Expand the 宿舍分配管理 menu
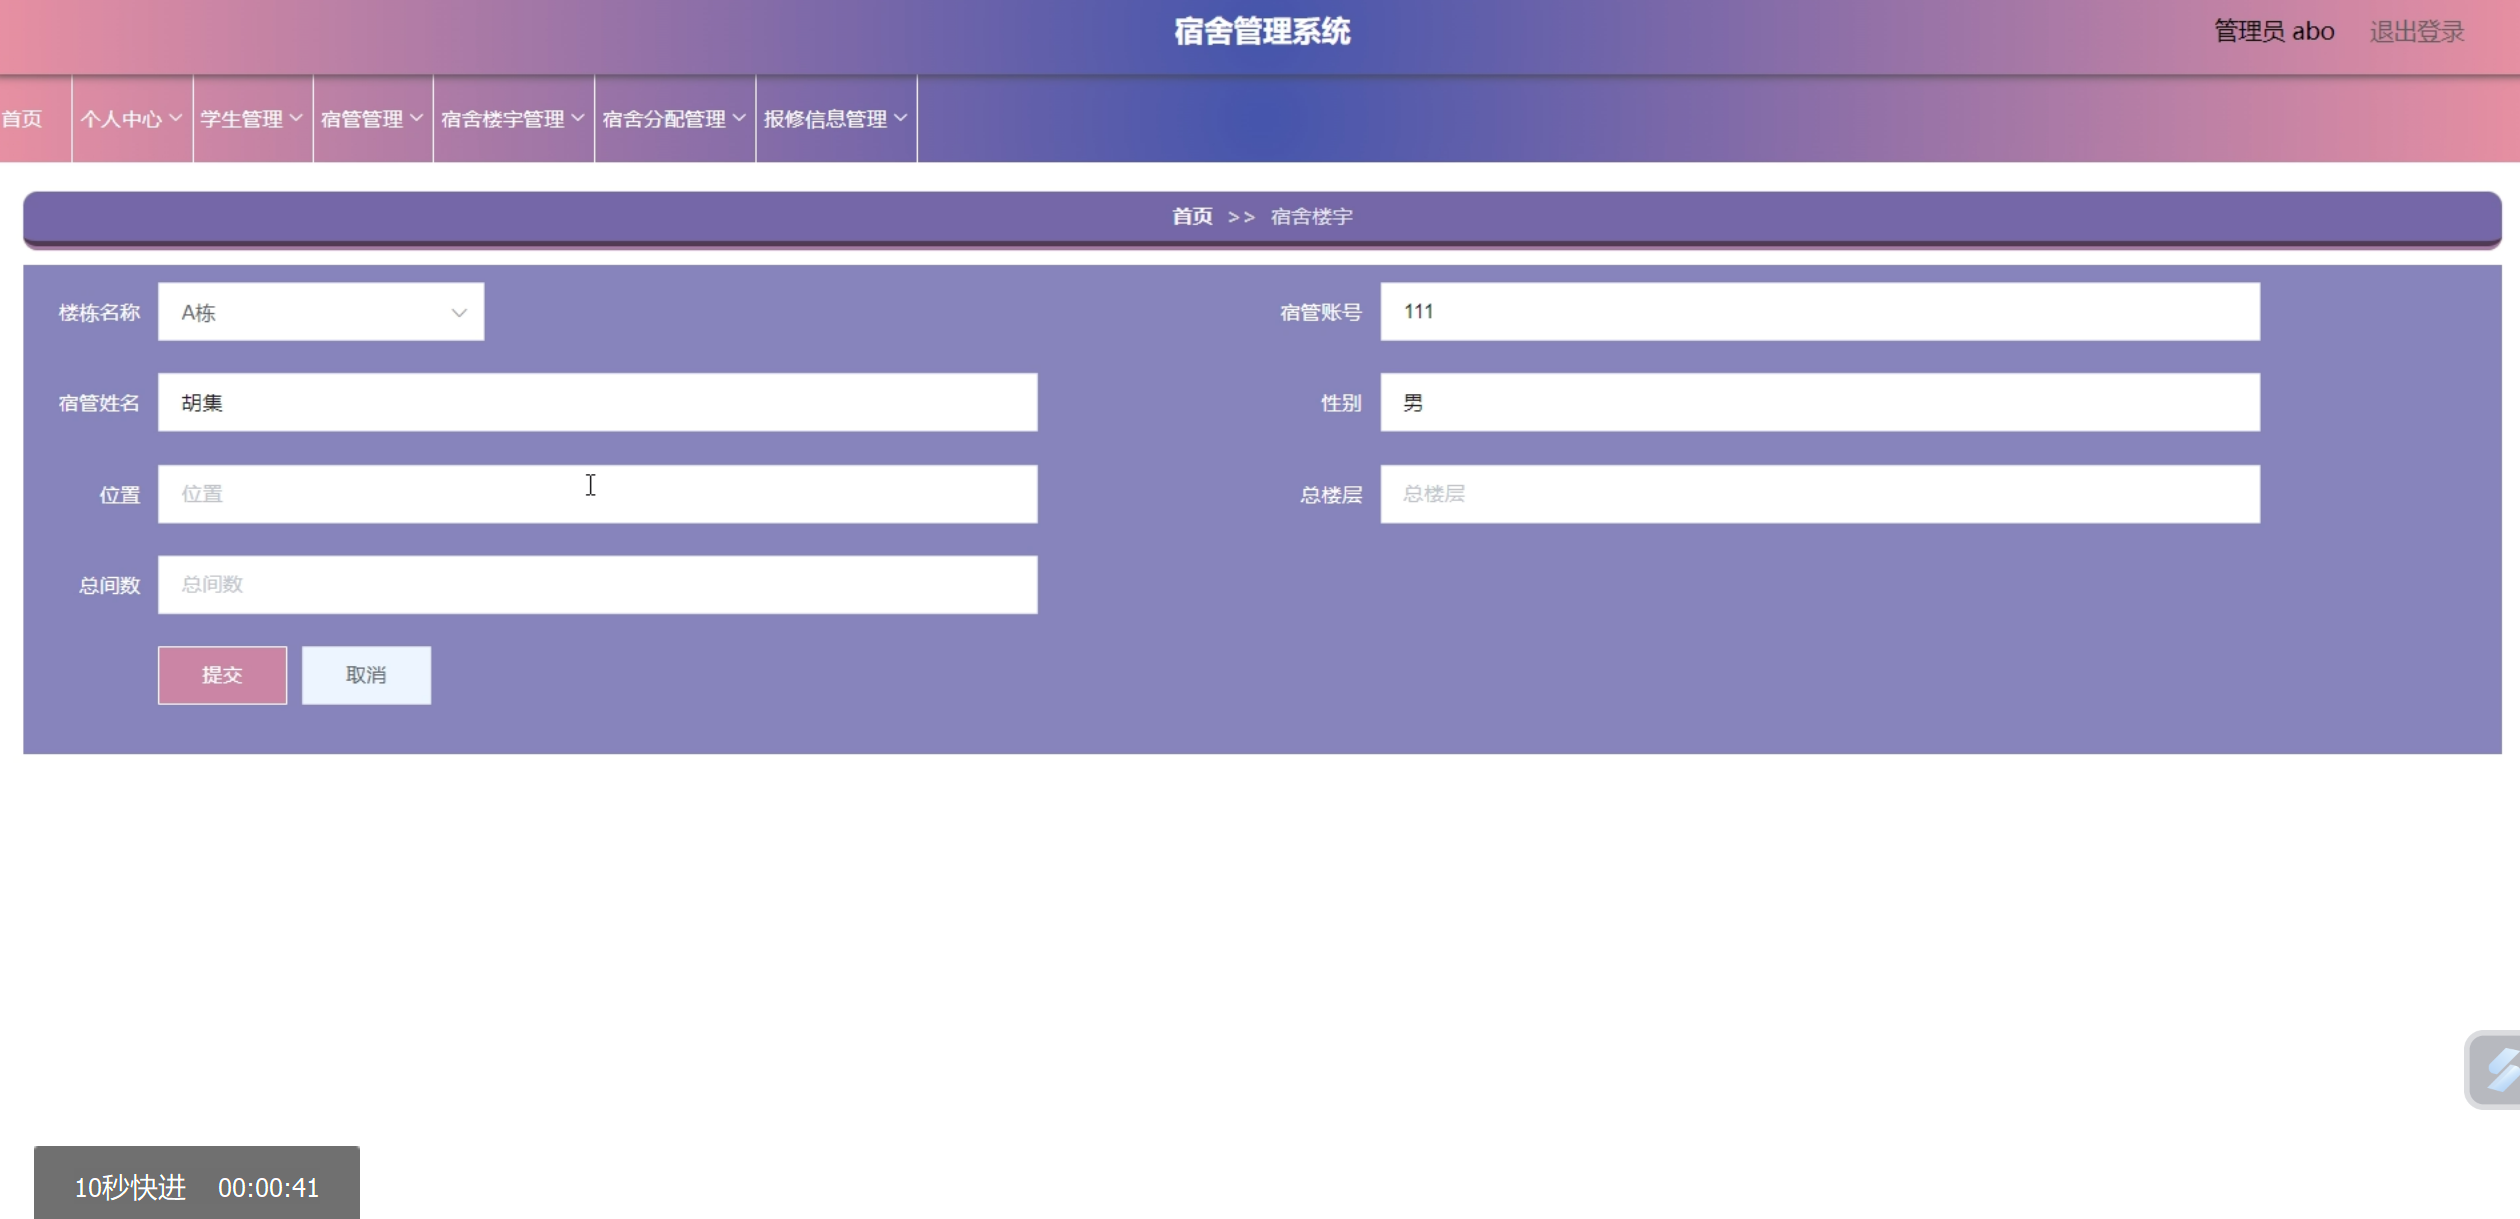The image size is (2520, 1219). pos(674,119)
